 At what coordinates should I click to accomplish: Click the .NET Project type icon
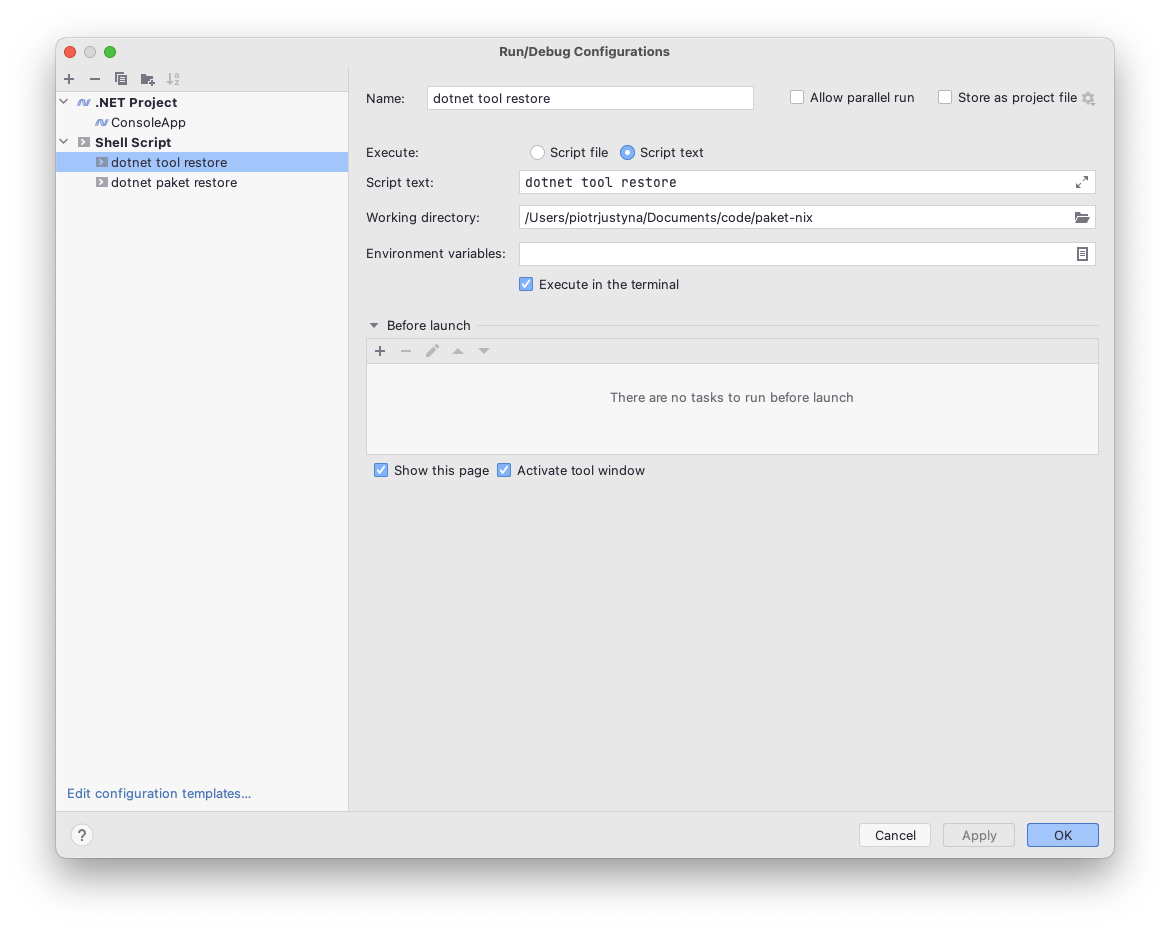click(x=84, y=102)
